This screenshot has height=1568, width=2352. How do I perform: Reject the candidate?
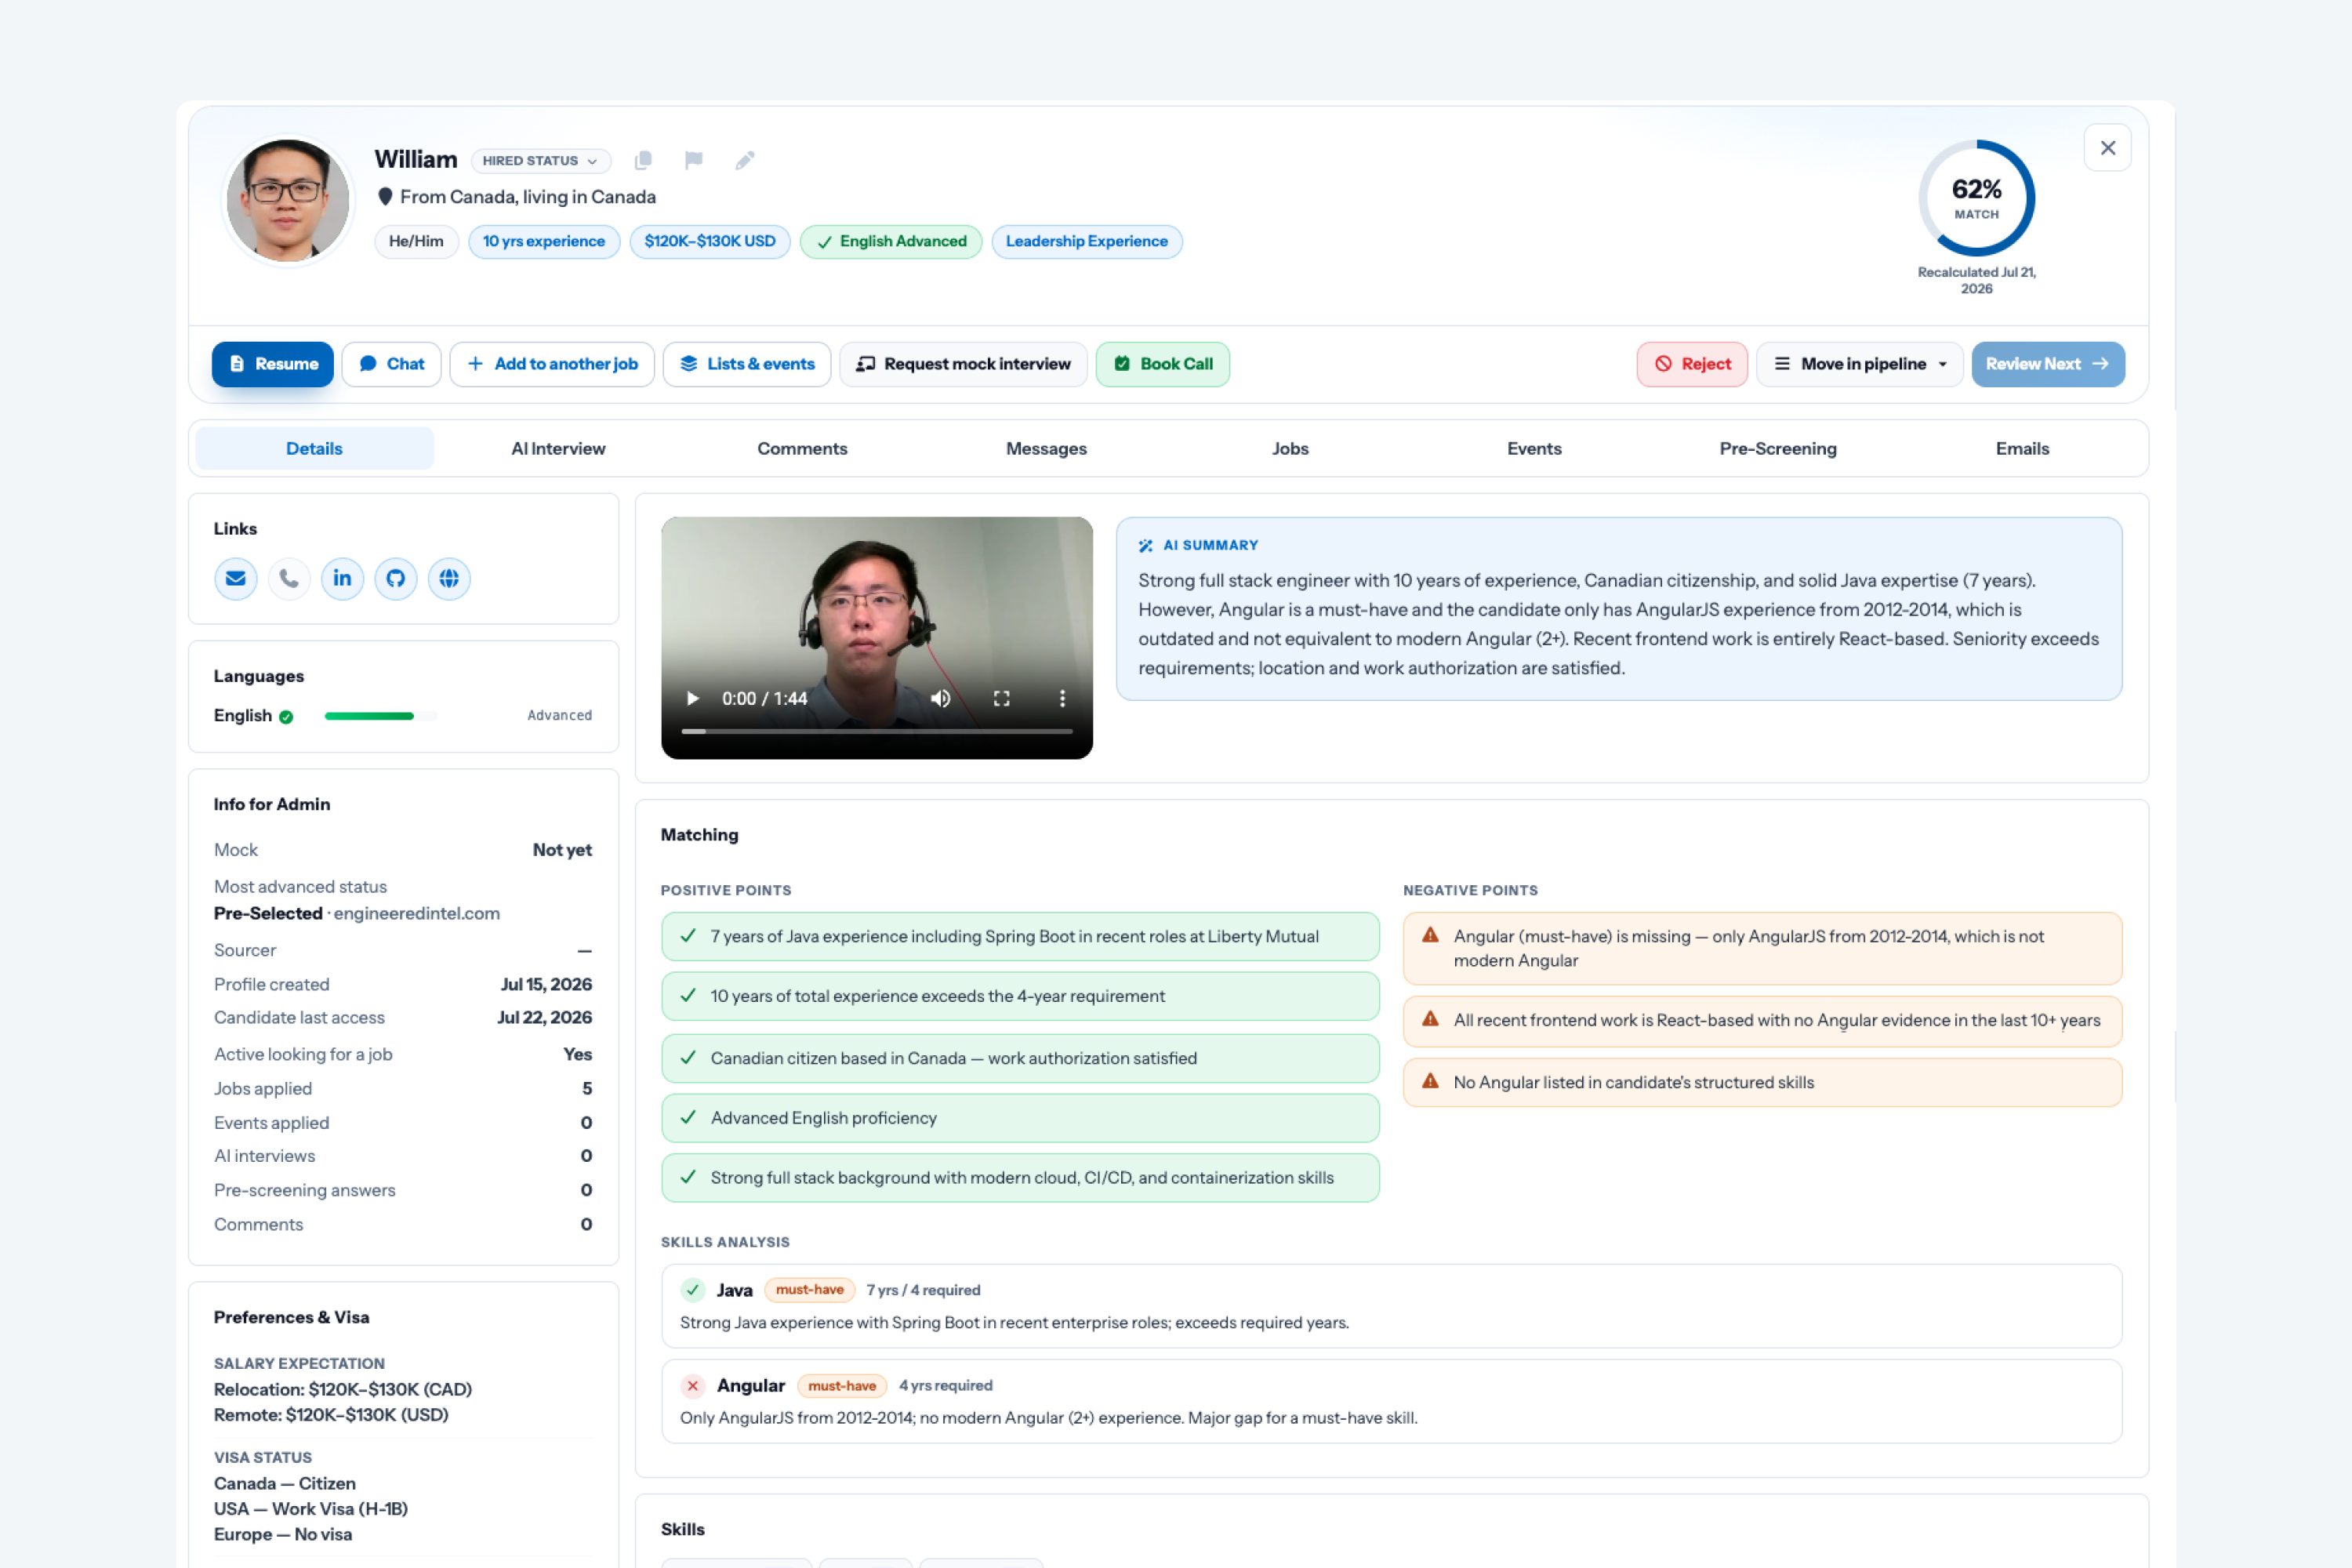[1692, 364]
